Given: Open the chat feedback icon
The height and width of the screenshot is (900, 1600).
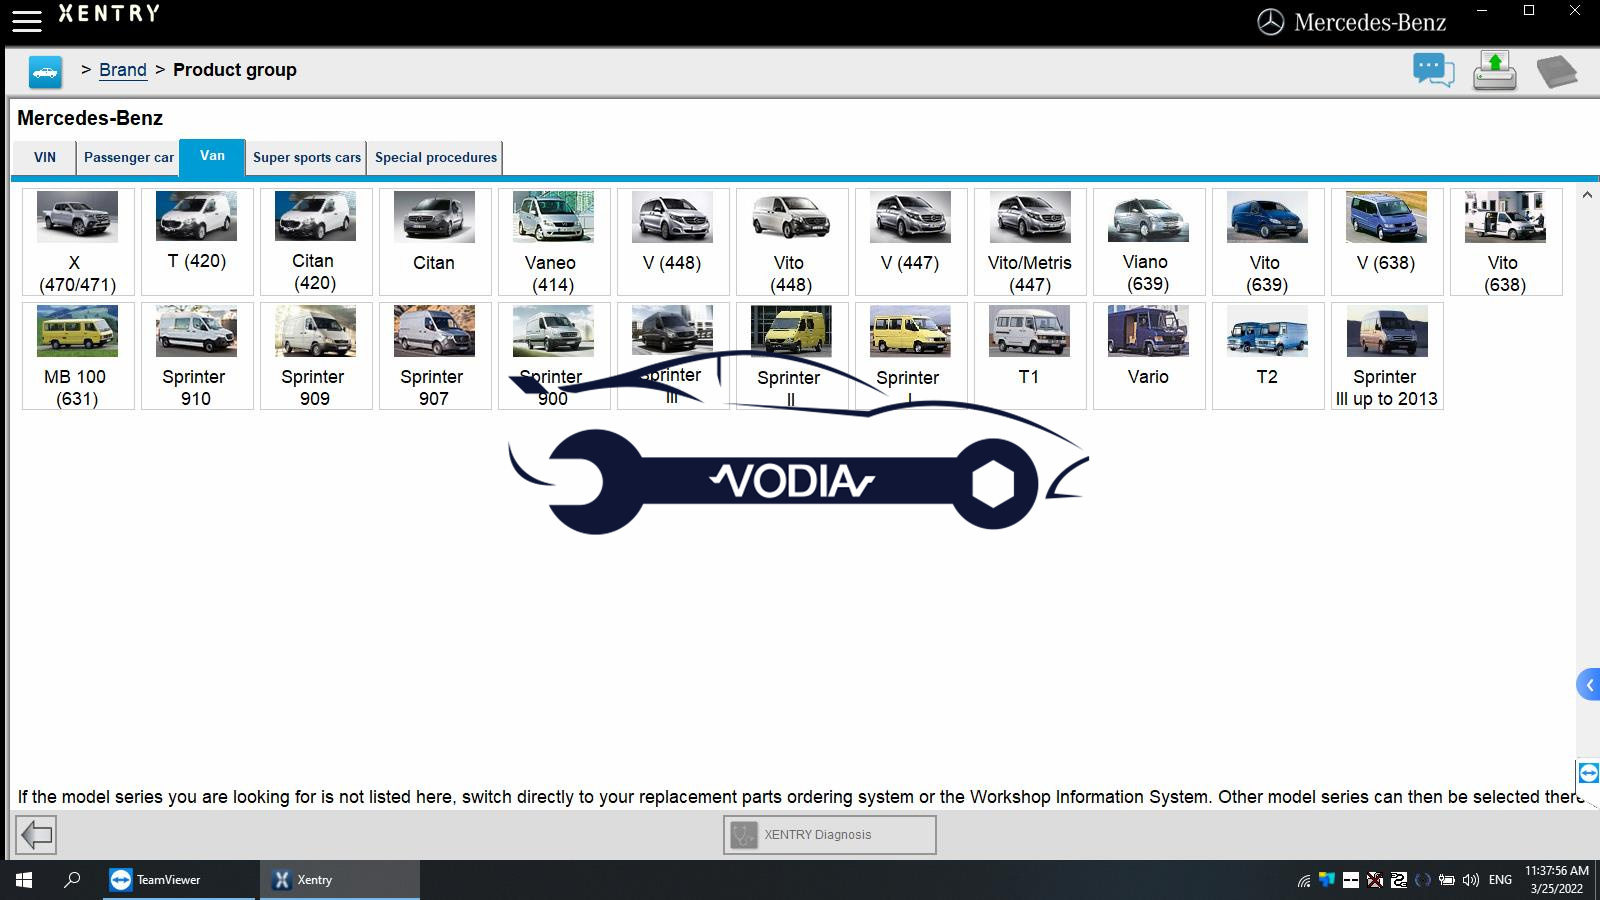Looking at the screenshot, I should [1433, 71].
